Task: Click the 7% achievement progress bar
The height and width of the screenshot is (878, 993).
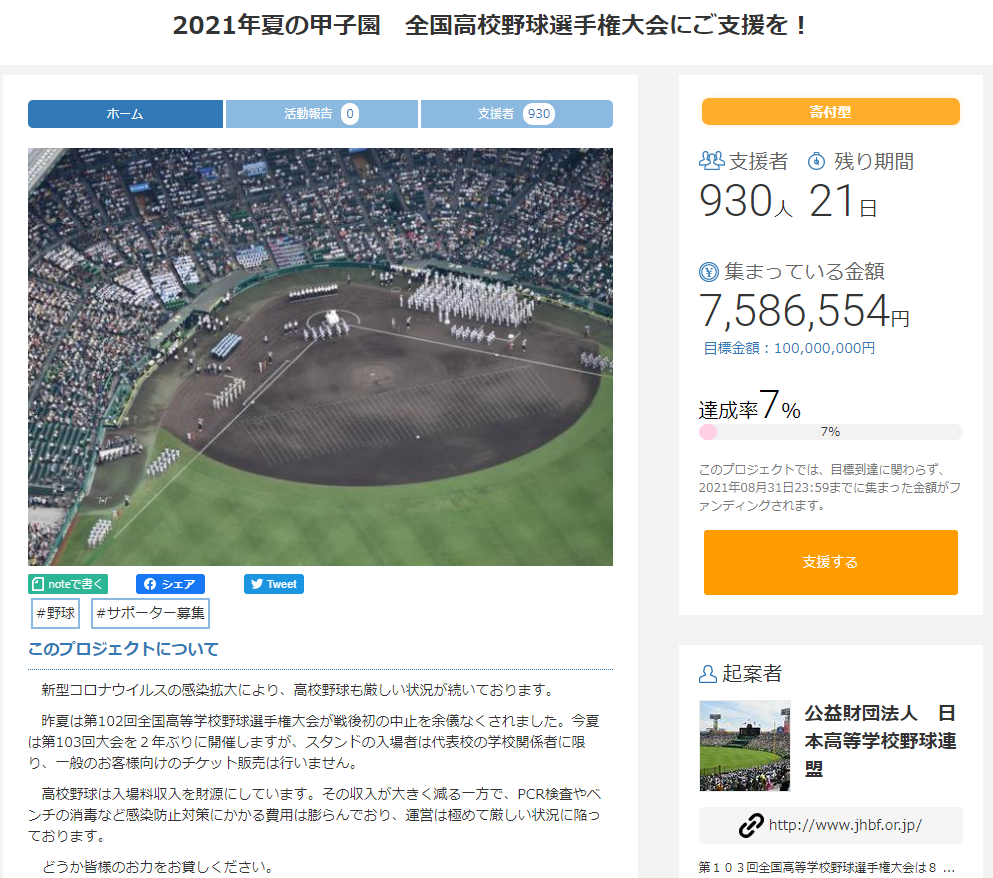Action: click(x=830, y=432)
